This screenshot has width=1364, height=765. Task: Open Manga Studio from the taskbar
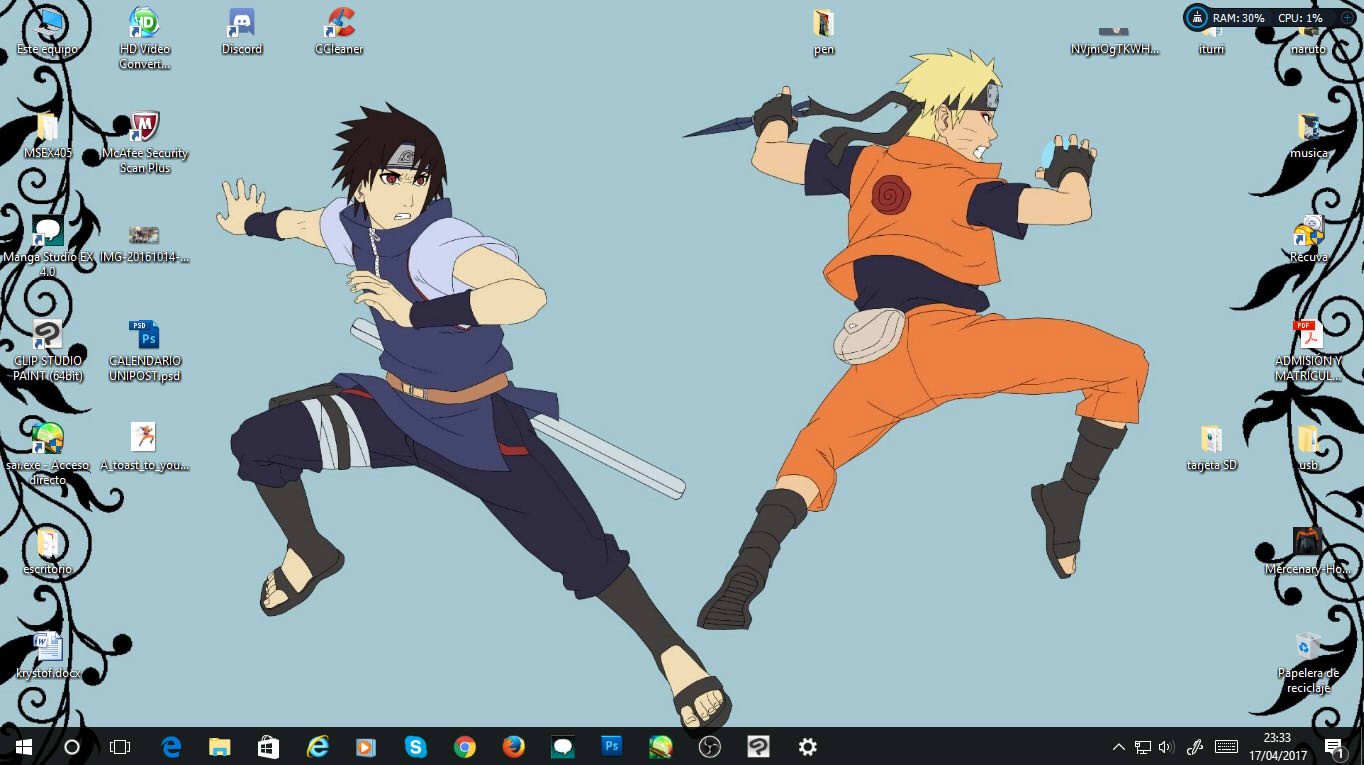pyautogui.click(x=563, y=746)
